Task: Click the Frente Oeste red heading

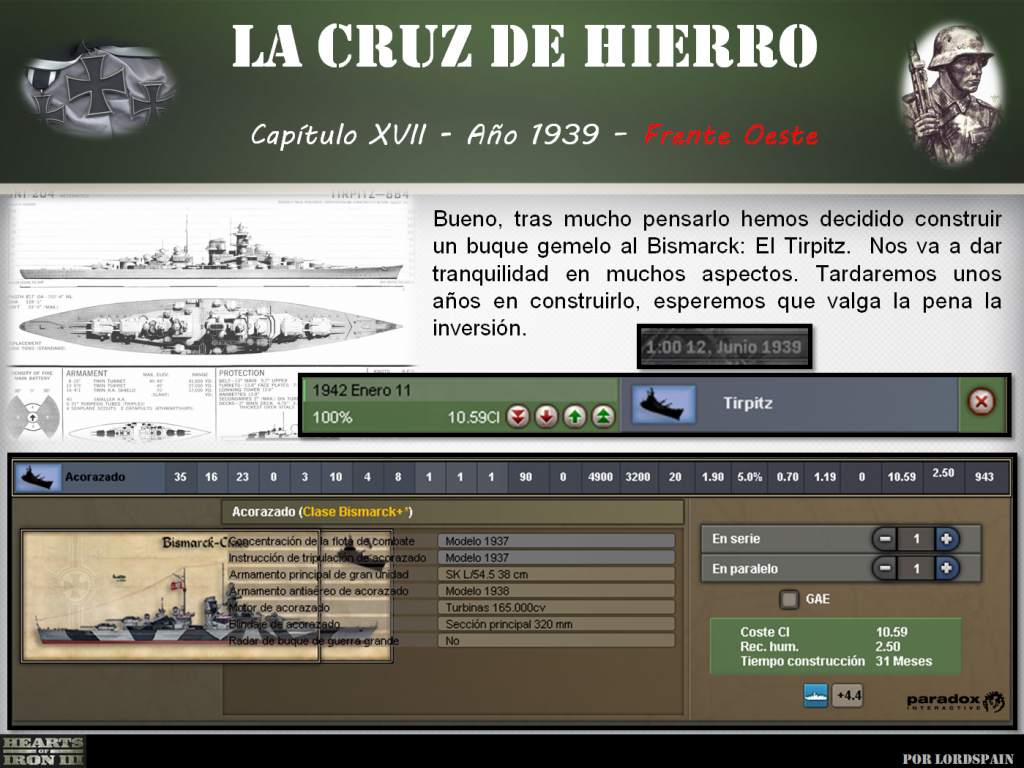Action: coord(731,135)
